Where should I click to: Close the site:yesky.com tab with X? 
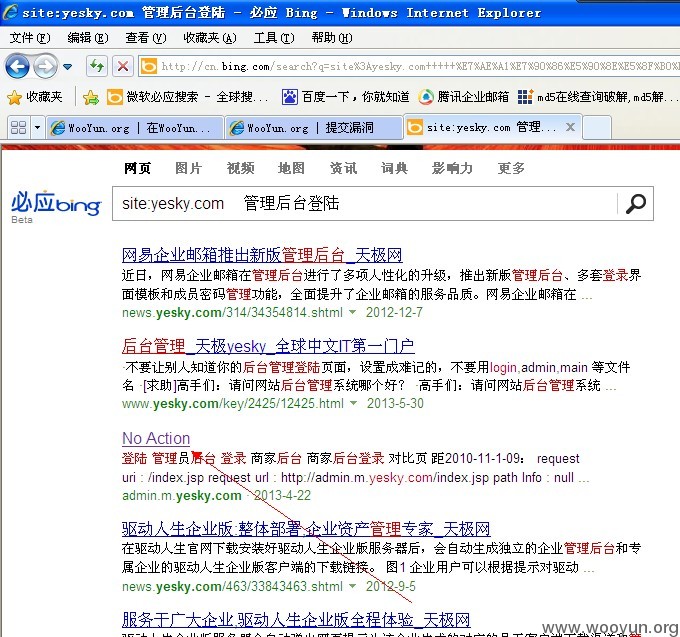[x=570, y=127]
